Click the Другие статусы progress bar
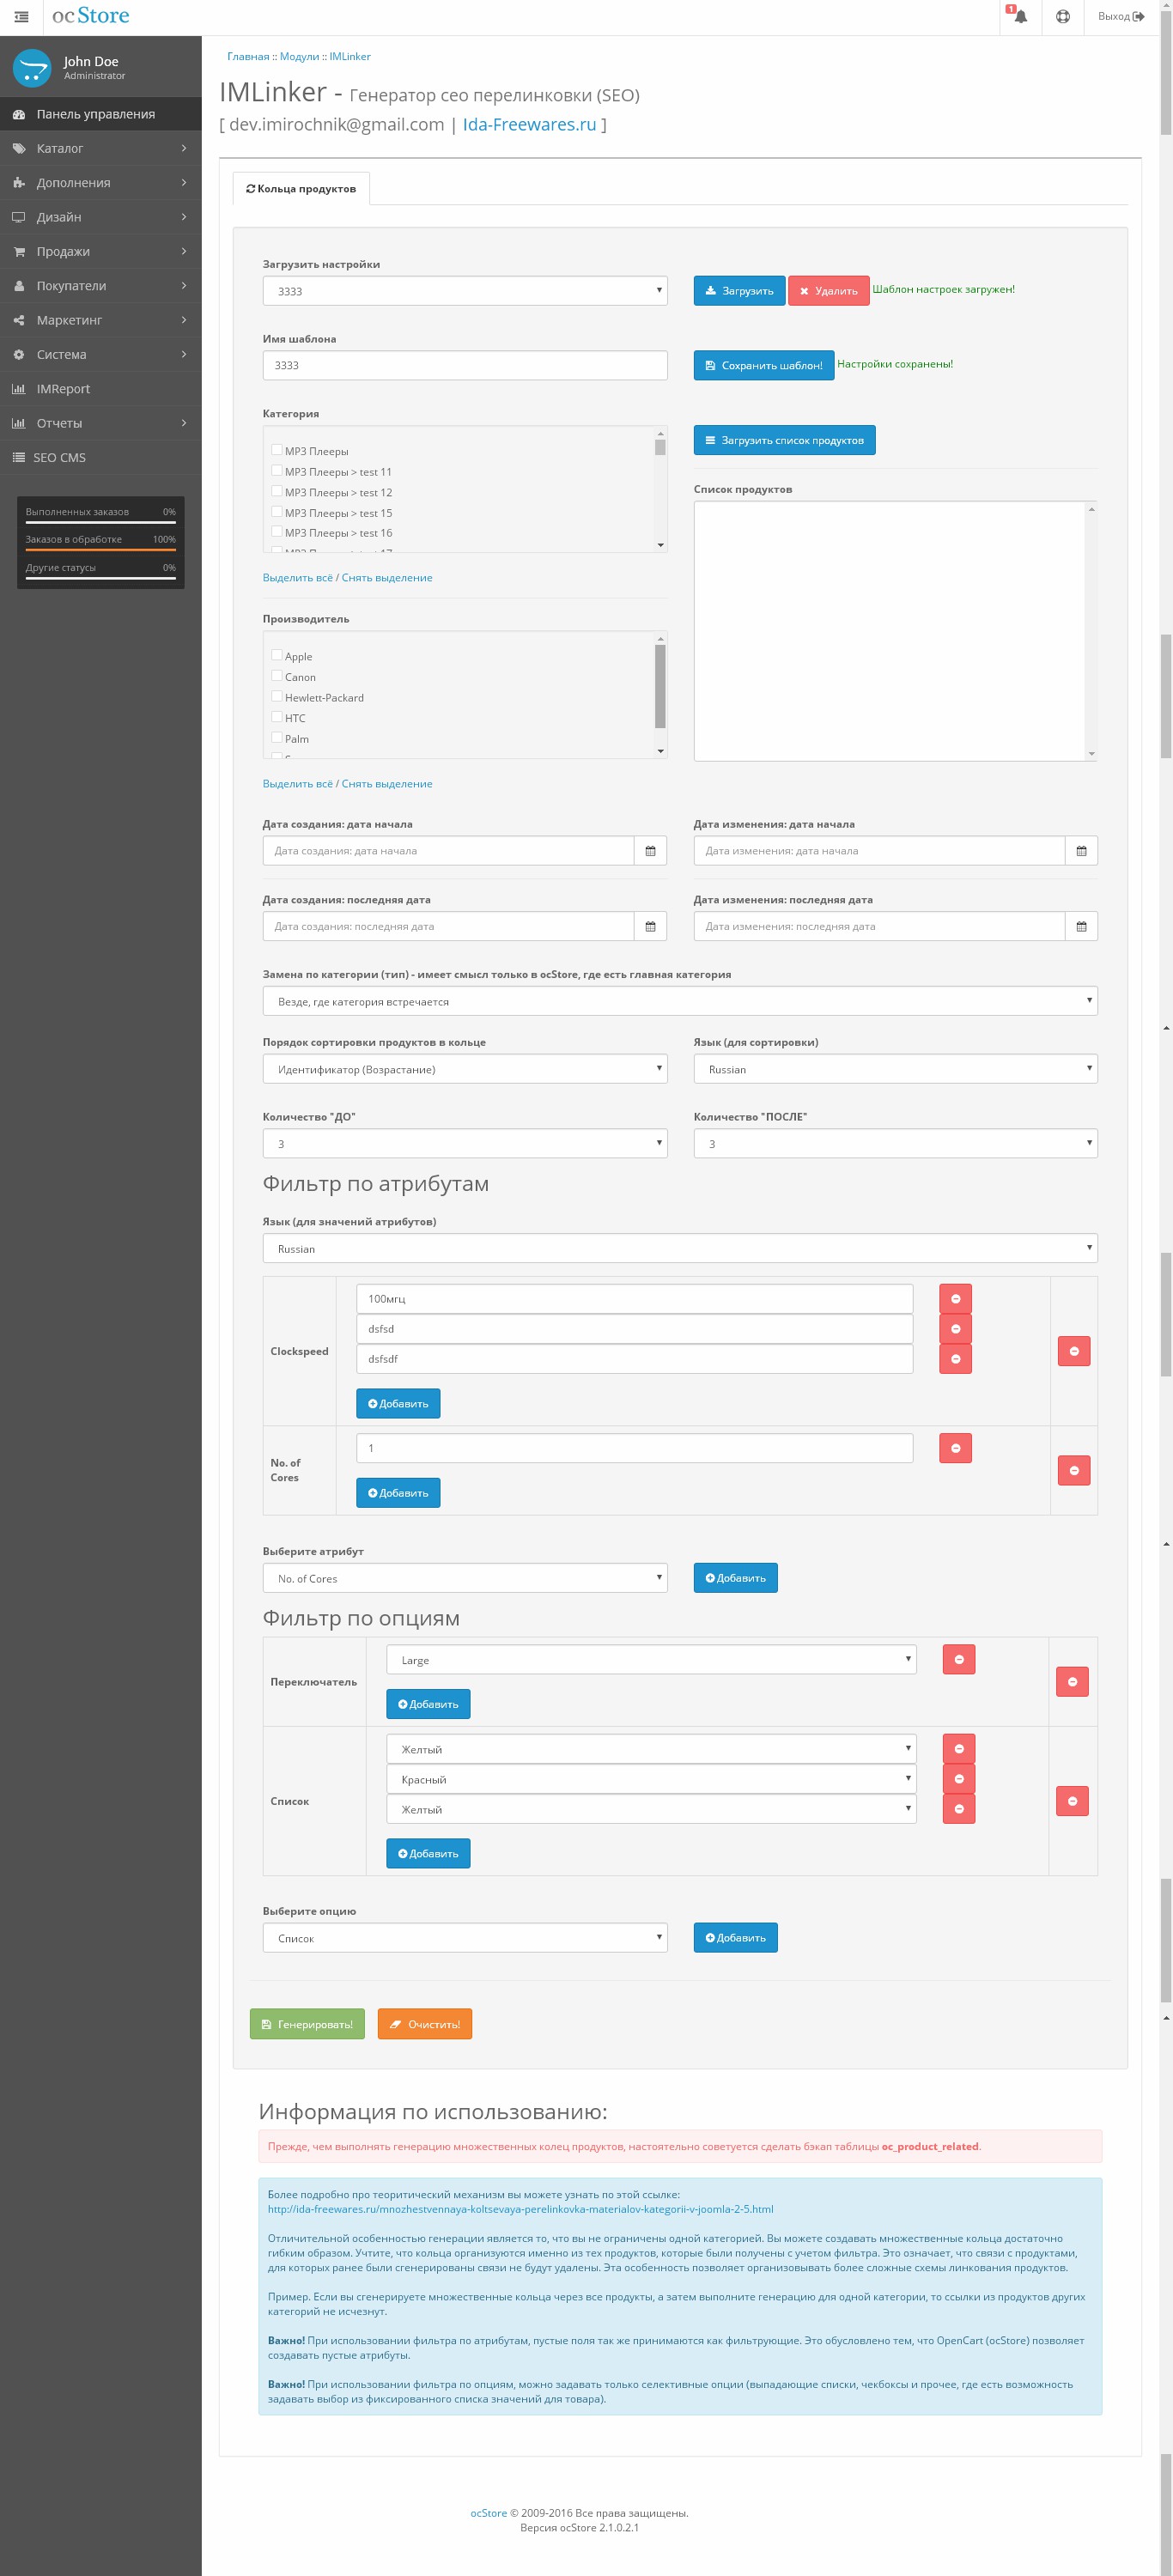Image resolution: width=1173 pixels, height=2576 pixels. [100, 579]
